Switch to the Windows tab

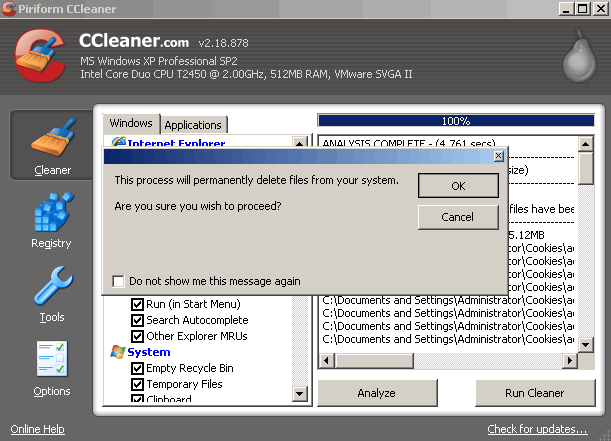tap(131, 123)
